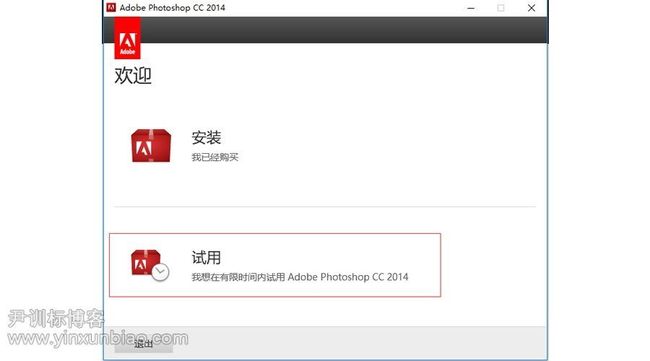Click the 退出 exit button
650x361 pixels.
[x=143, y=344]
